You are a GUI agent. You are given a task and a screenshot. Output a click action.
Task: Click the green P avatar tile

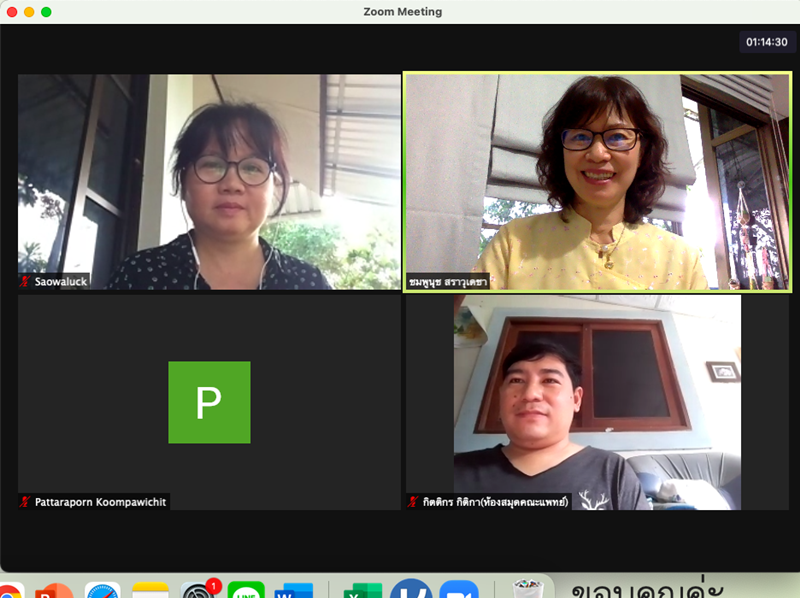[x=209, y=402]
